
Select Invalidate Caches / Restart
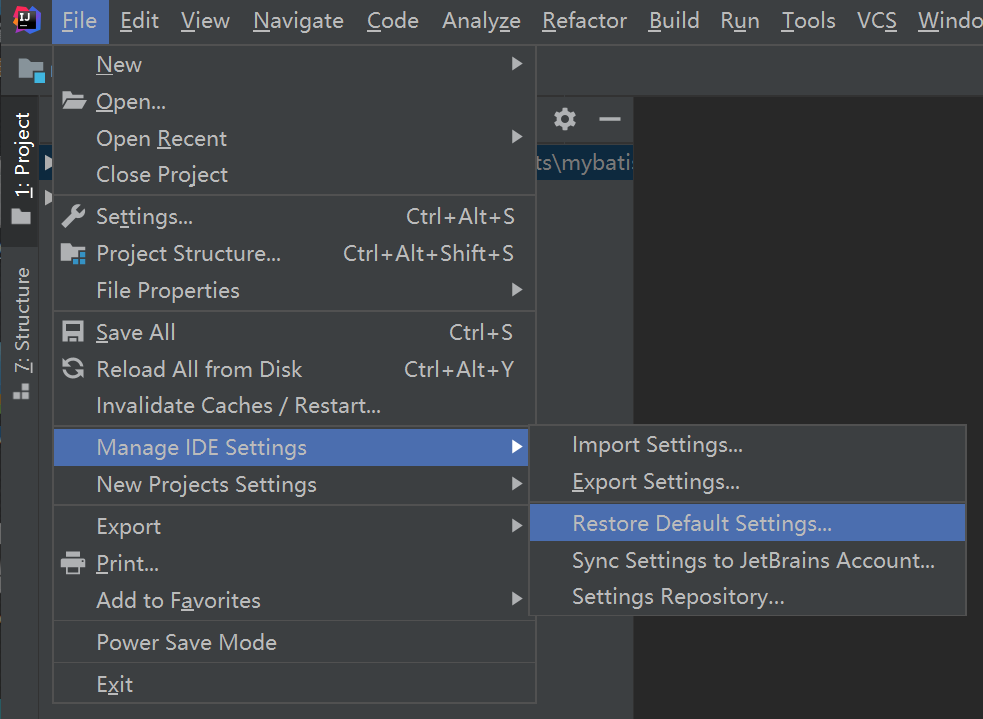(x=238, y=405)
